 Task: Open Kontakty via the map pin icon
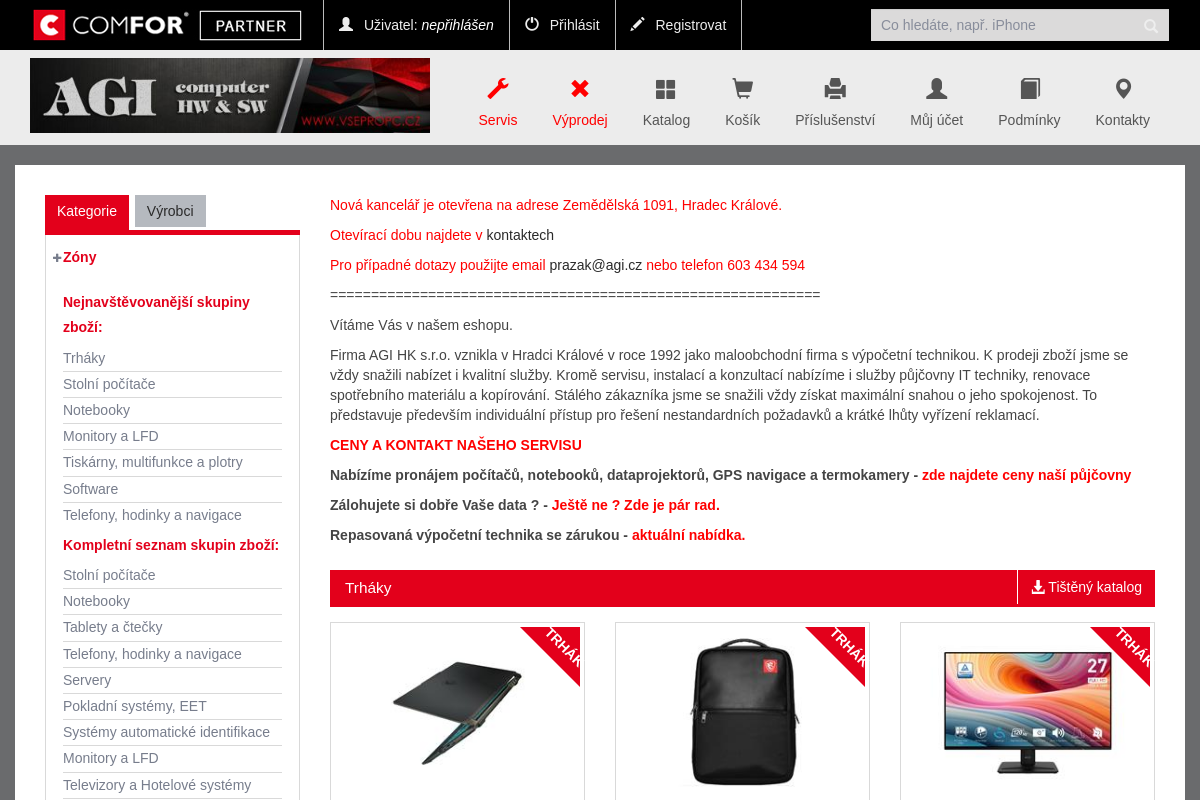(x=1123, y=89)
